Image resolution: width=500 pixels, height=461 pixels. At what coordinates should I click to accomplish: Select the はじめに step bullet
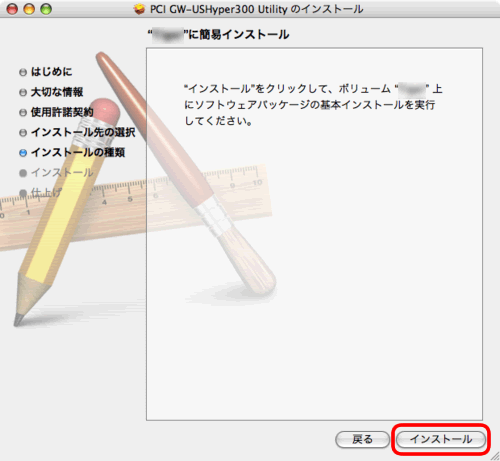23,72
